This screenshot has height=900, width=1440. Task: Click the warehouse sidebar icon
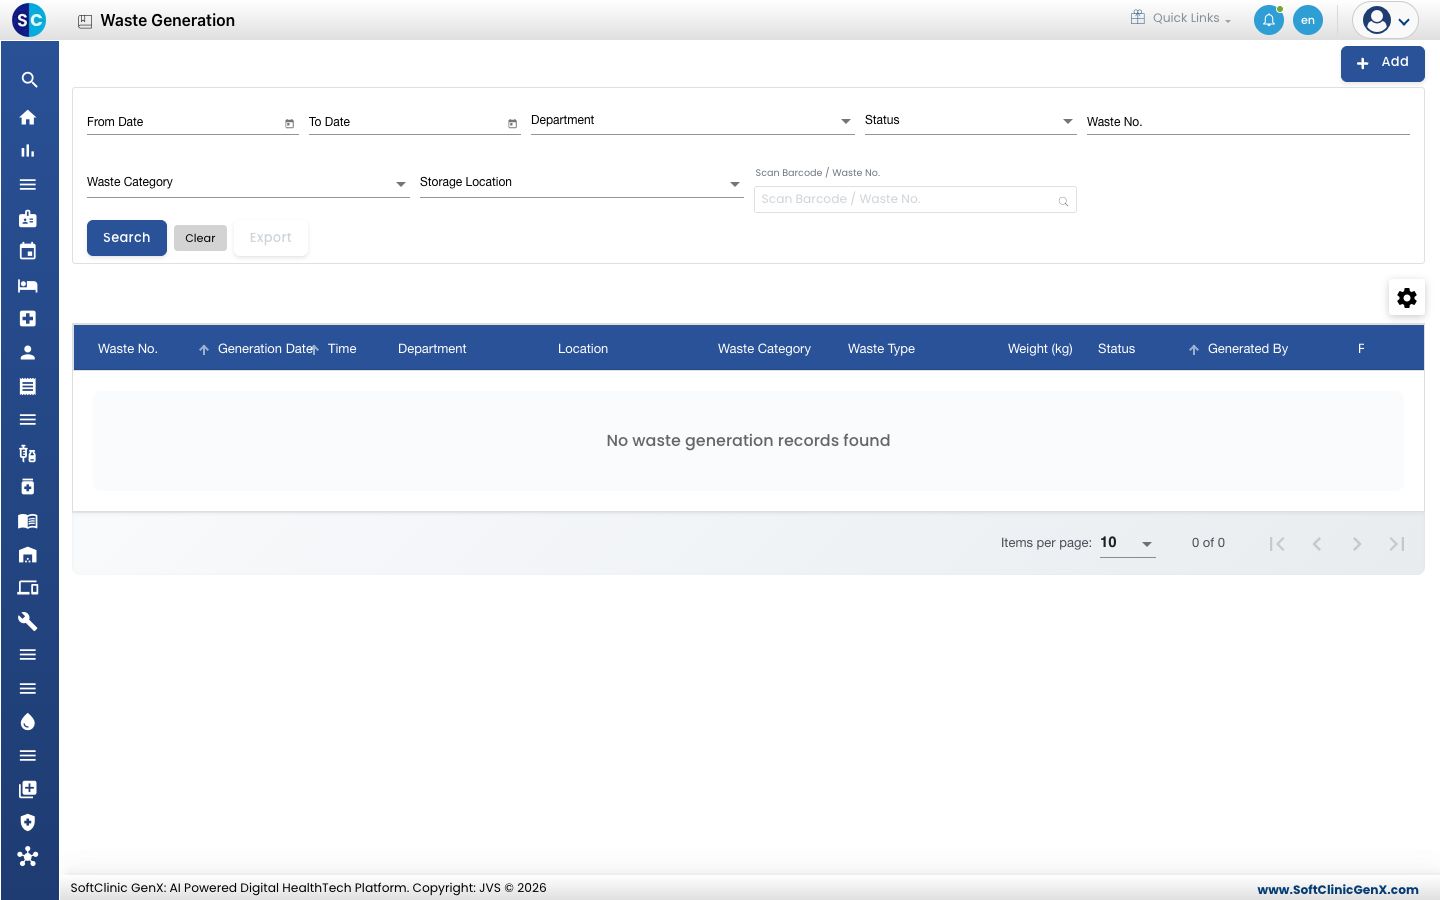coord(28,554)
